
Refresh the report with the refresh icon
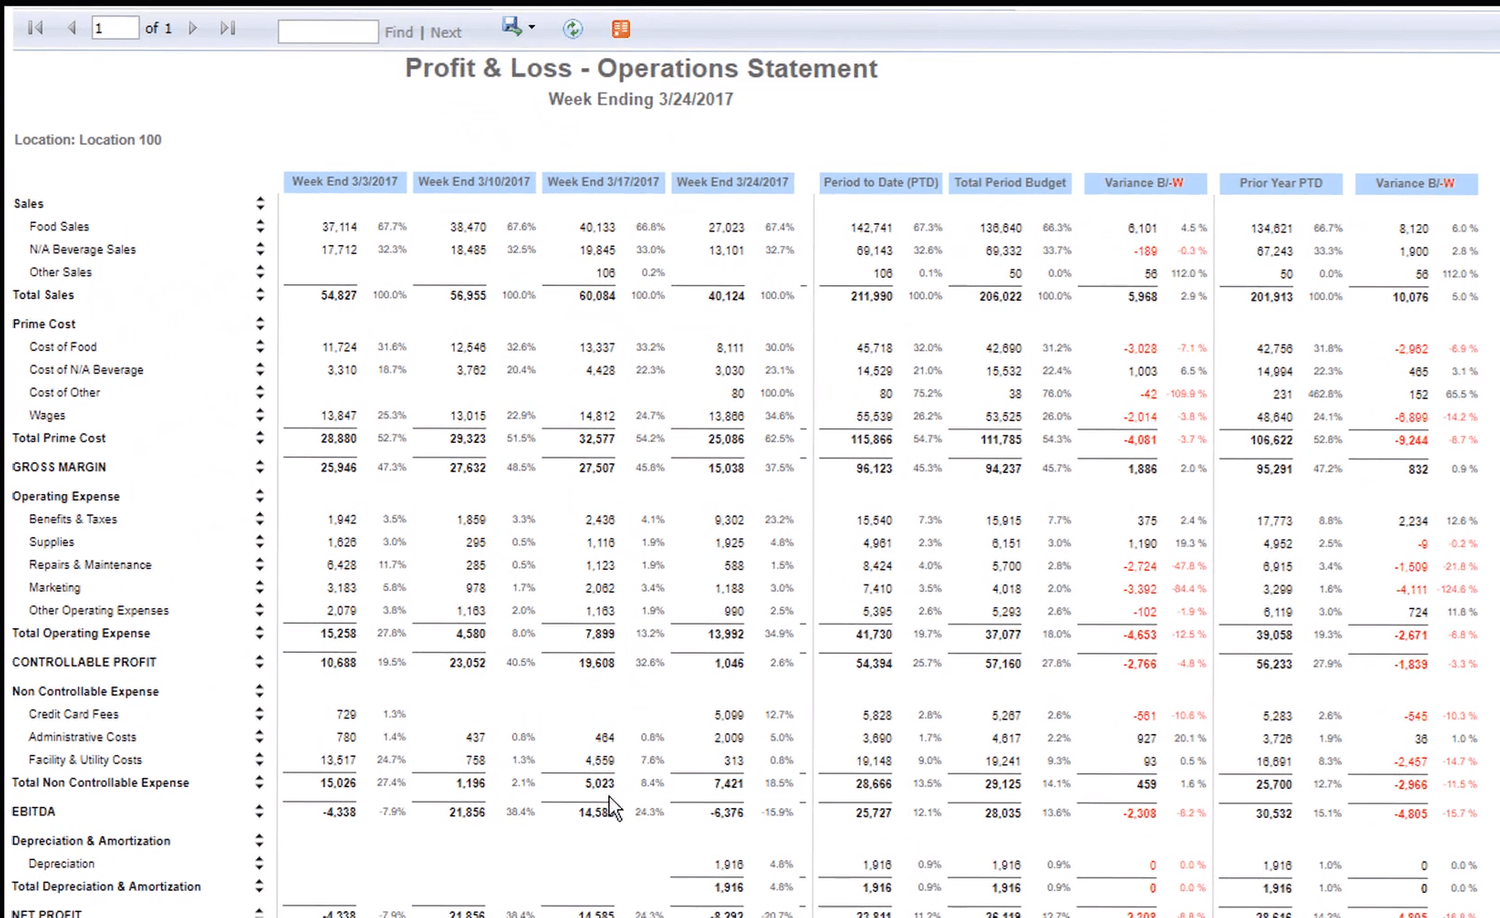click(572, 28)
